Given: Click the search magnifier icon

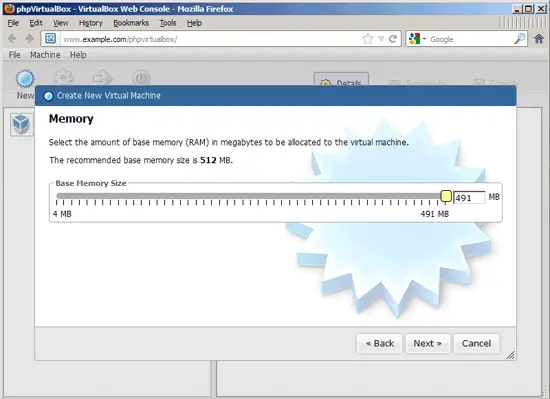Looking at the screenshot, I should [519, 39].
